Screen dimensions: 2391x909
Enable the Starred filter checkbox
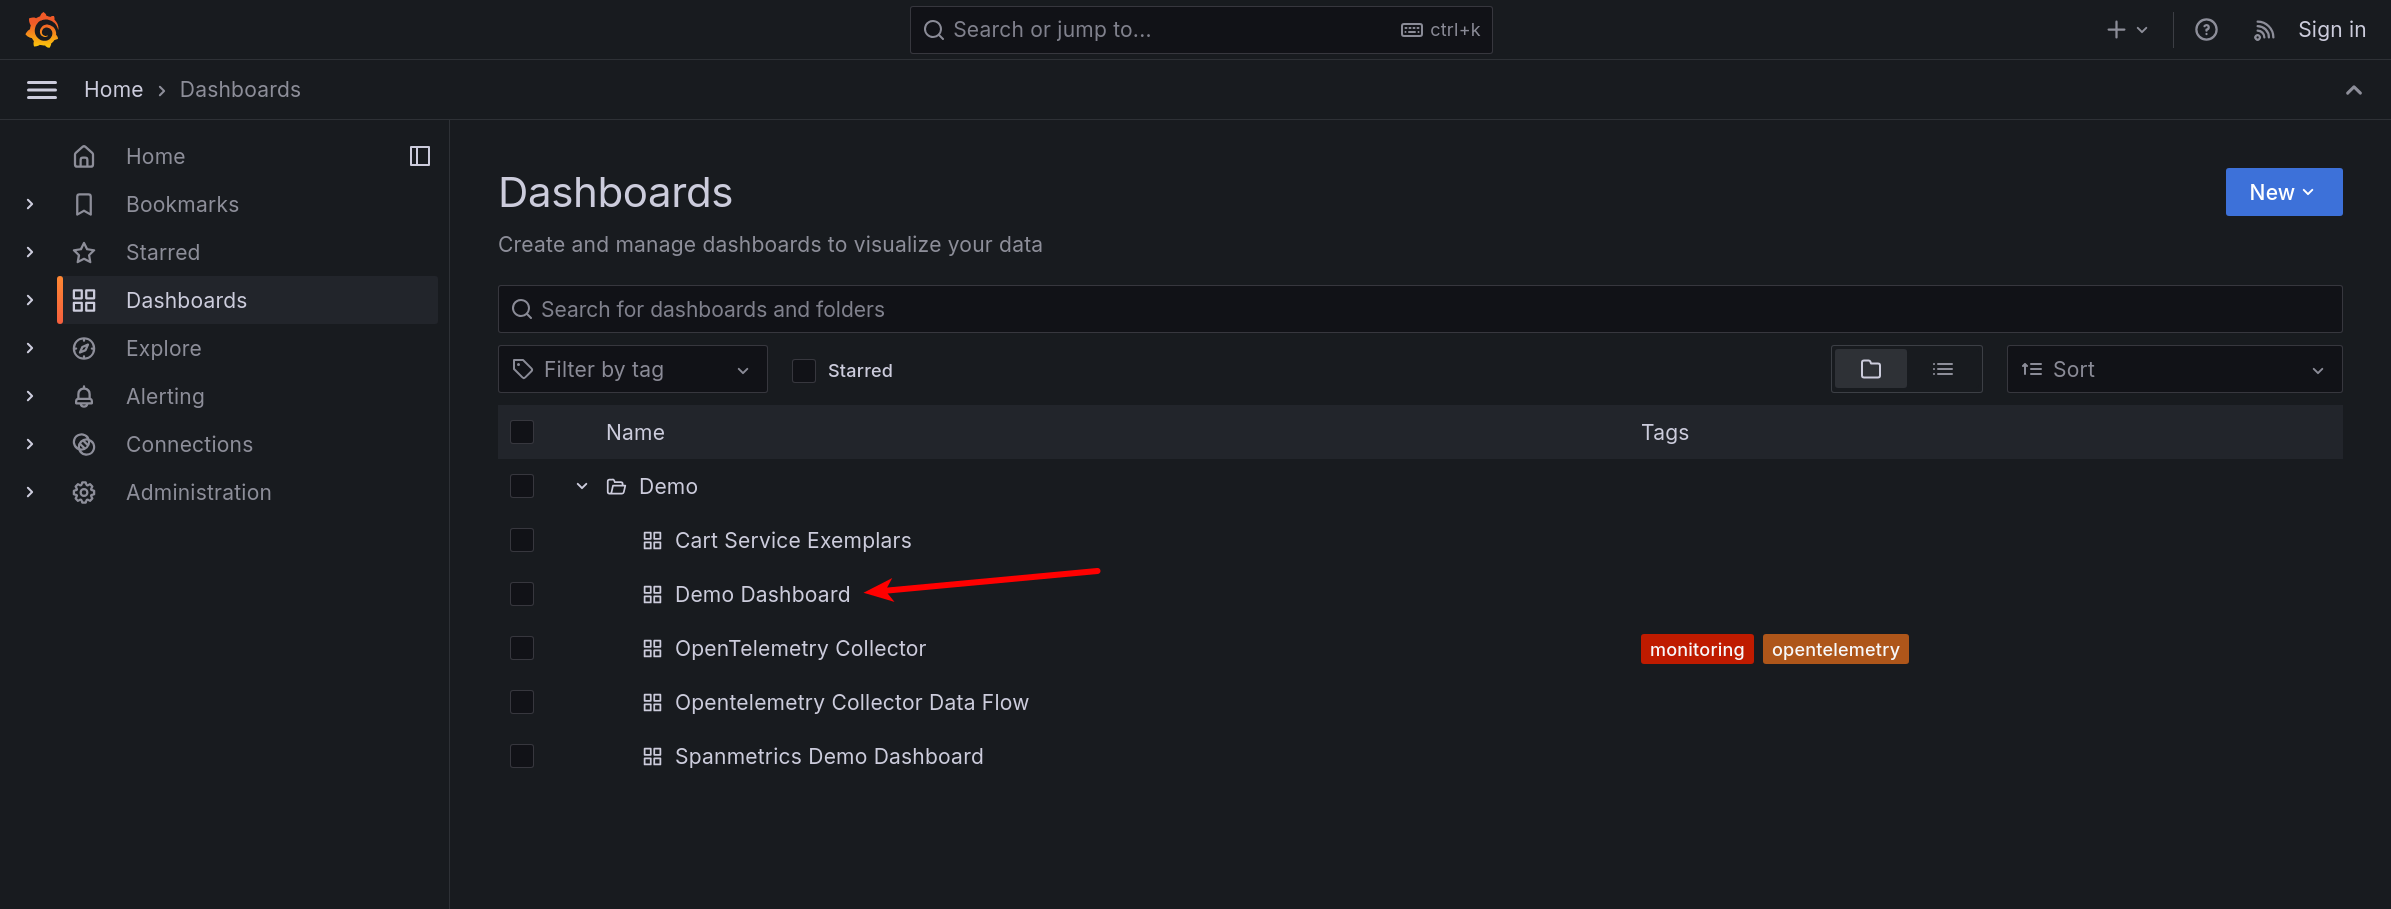coord(803,370)
